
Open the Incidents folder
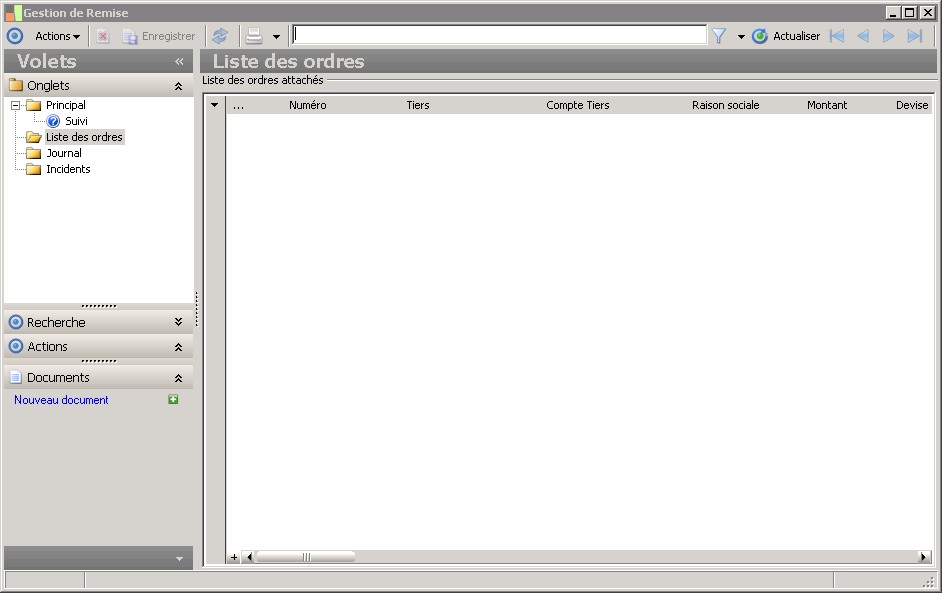pyautogui.click(x=68, y=169)
